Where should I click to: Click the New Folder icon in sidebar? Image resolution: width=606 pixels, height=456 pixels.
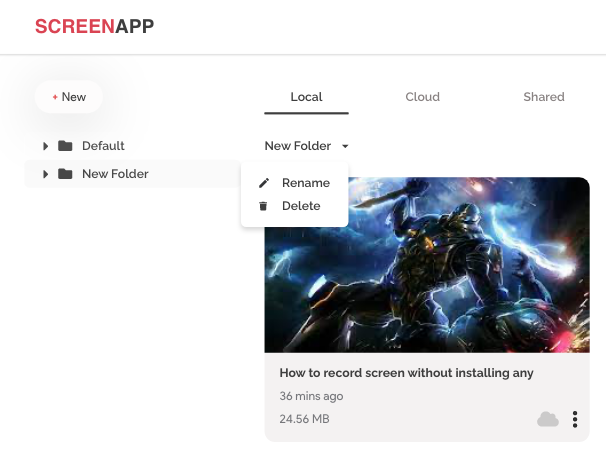click(x=65, y=174)
